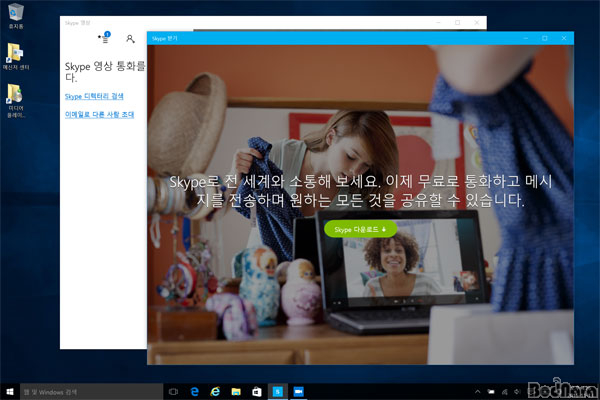Show hidden system tray icons
The width and height of the screenshot is (600, 400).
point(478,392)
